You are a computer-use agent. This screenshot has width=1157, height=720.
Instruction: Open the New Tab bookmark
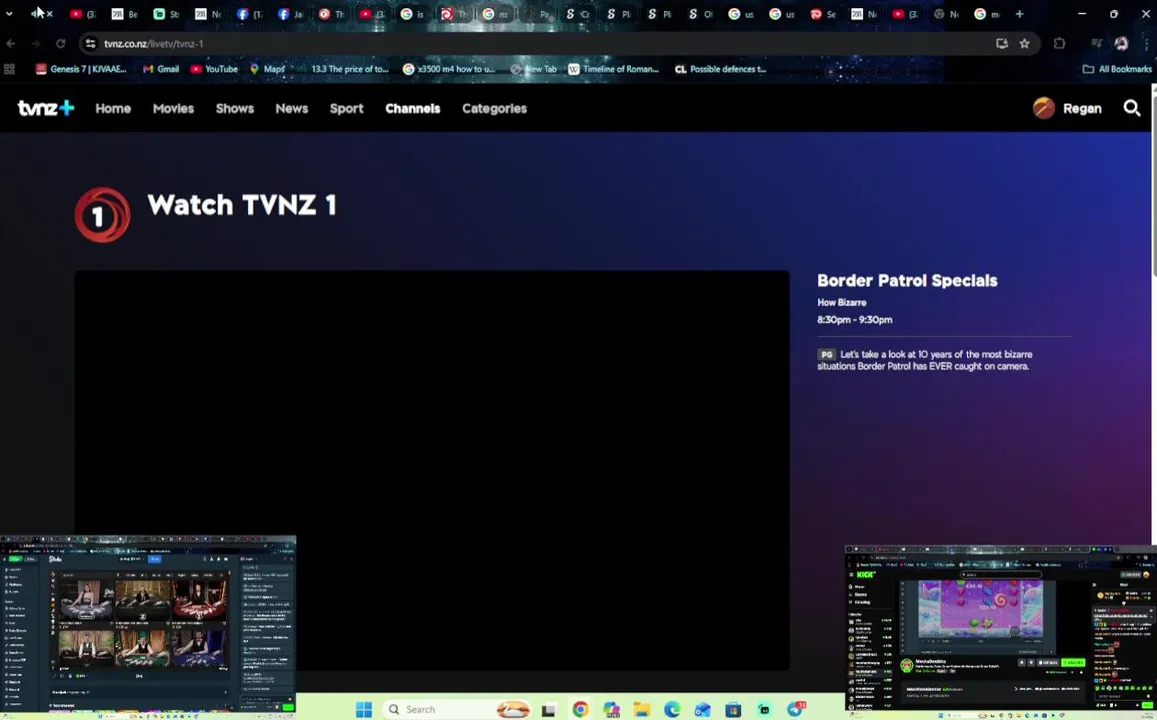click(x=533, y=69)
